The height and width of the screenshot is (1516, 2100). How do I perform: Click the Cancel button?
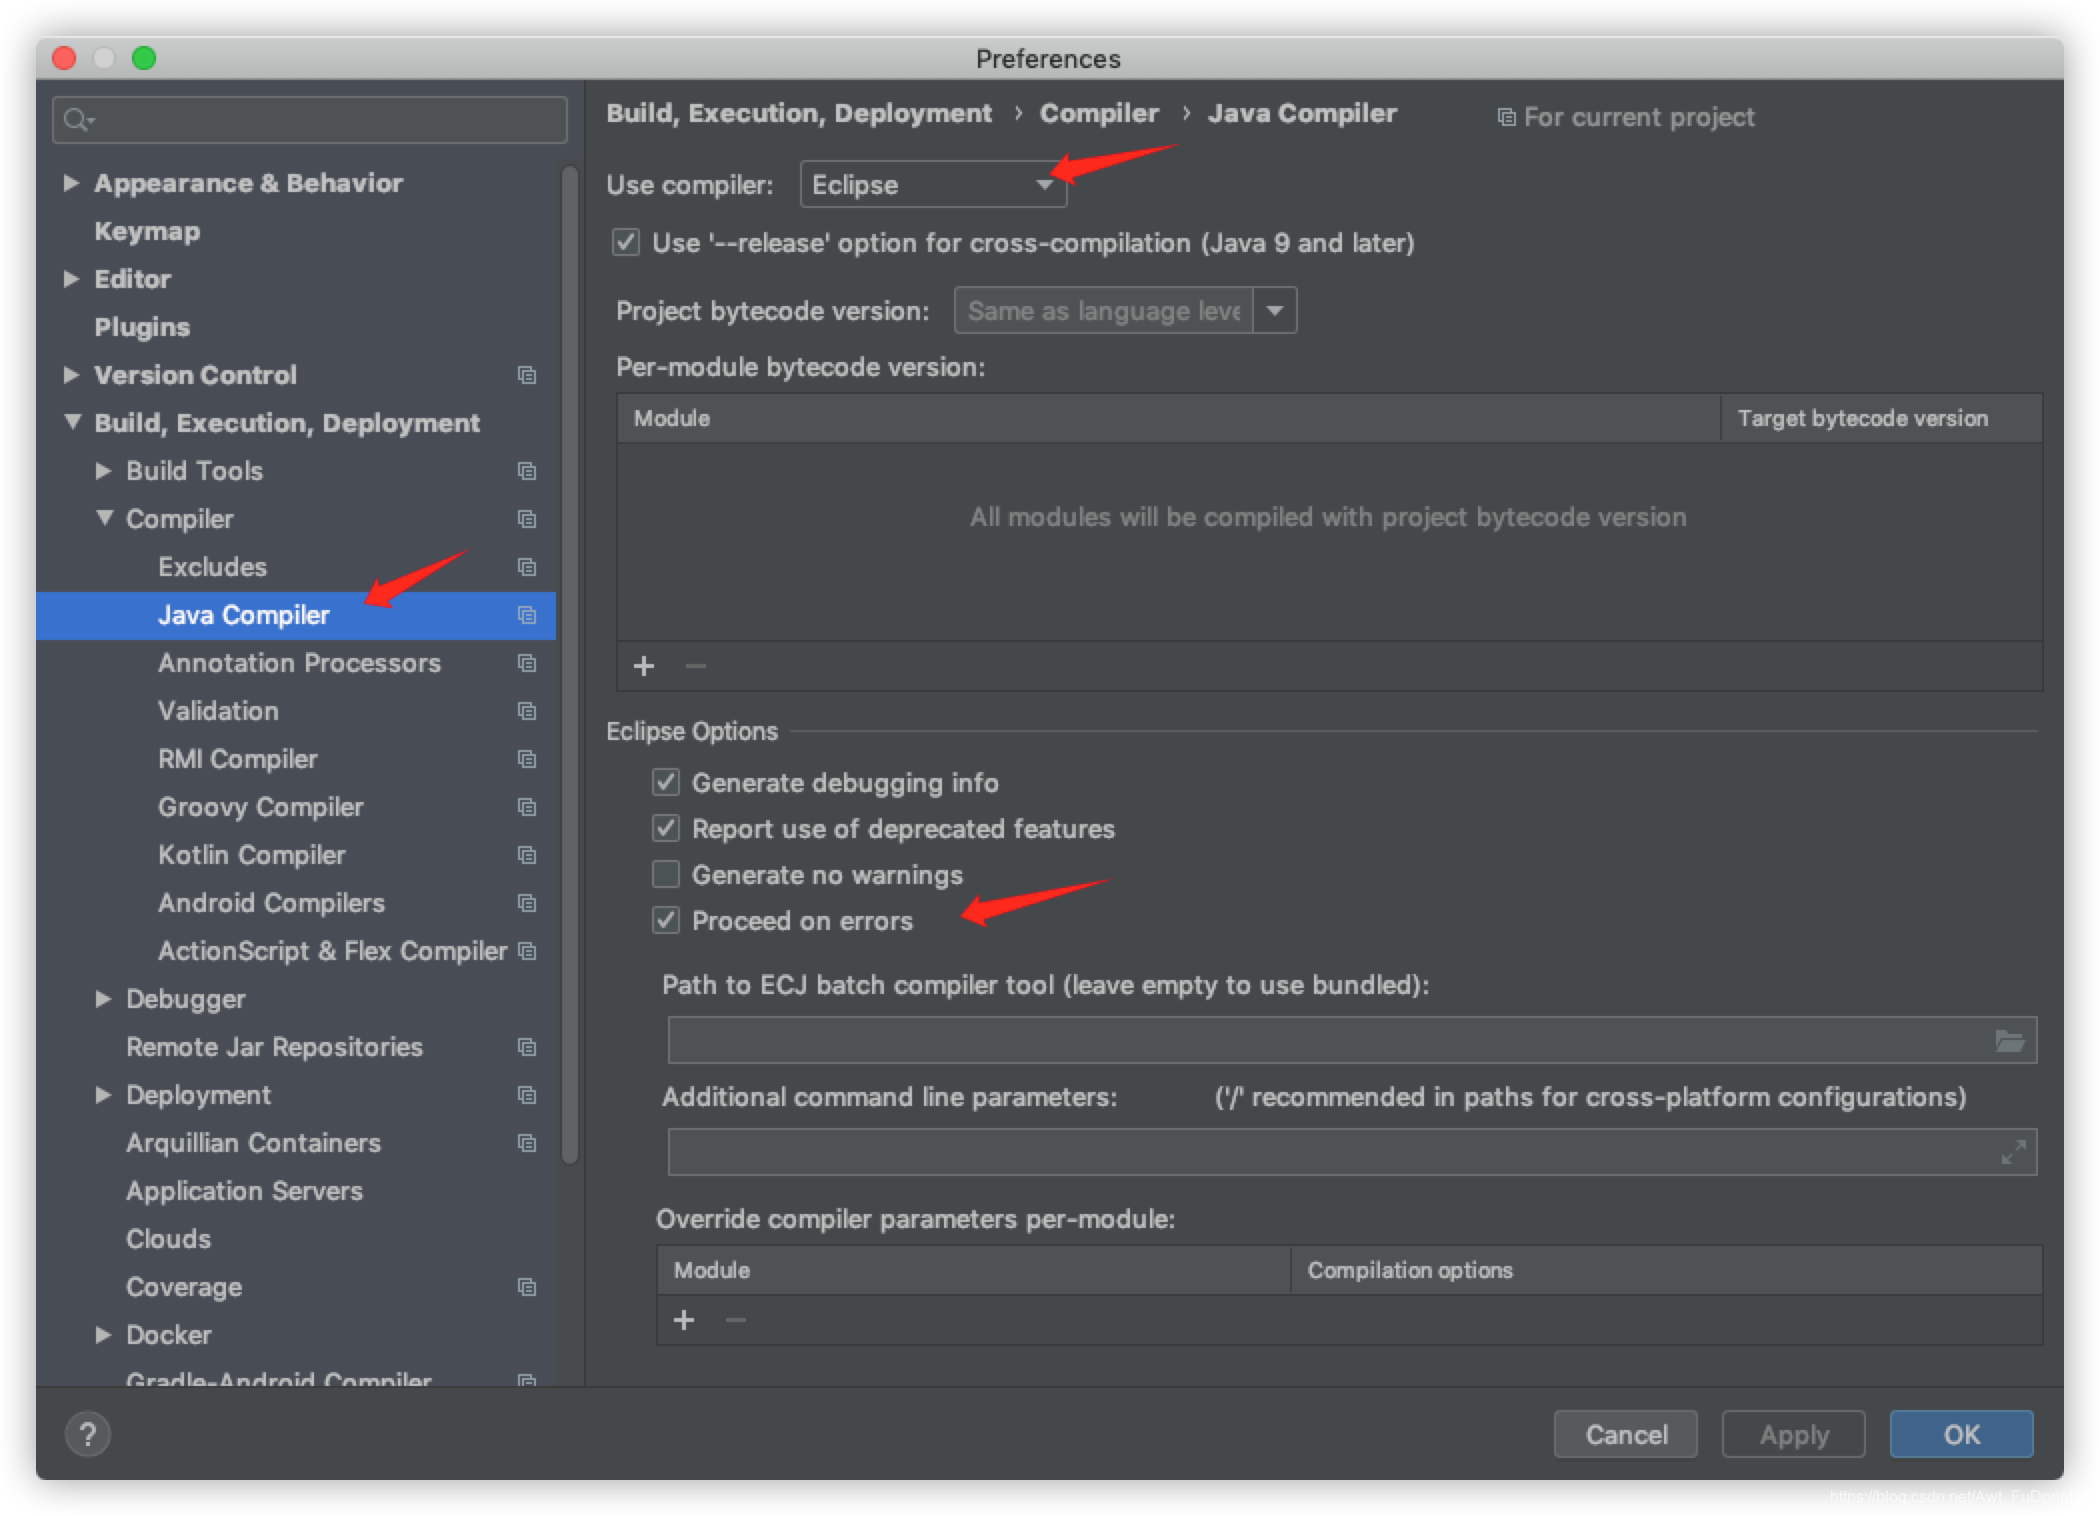pyautogui.click(x=1625, y=1434)
